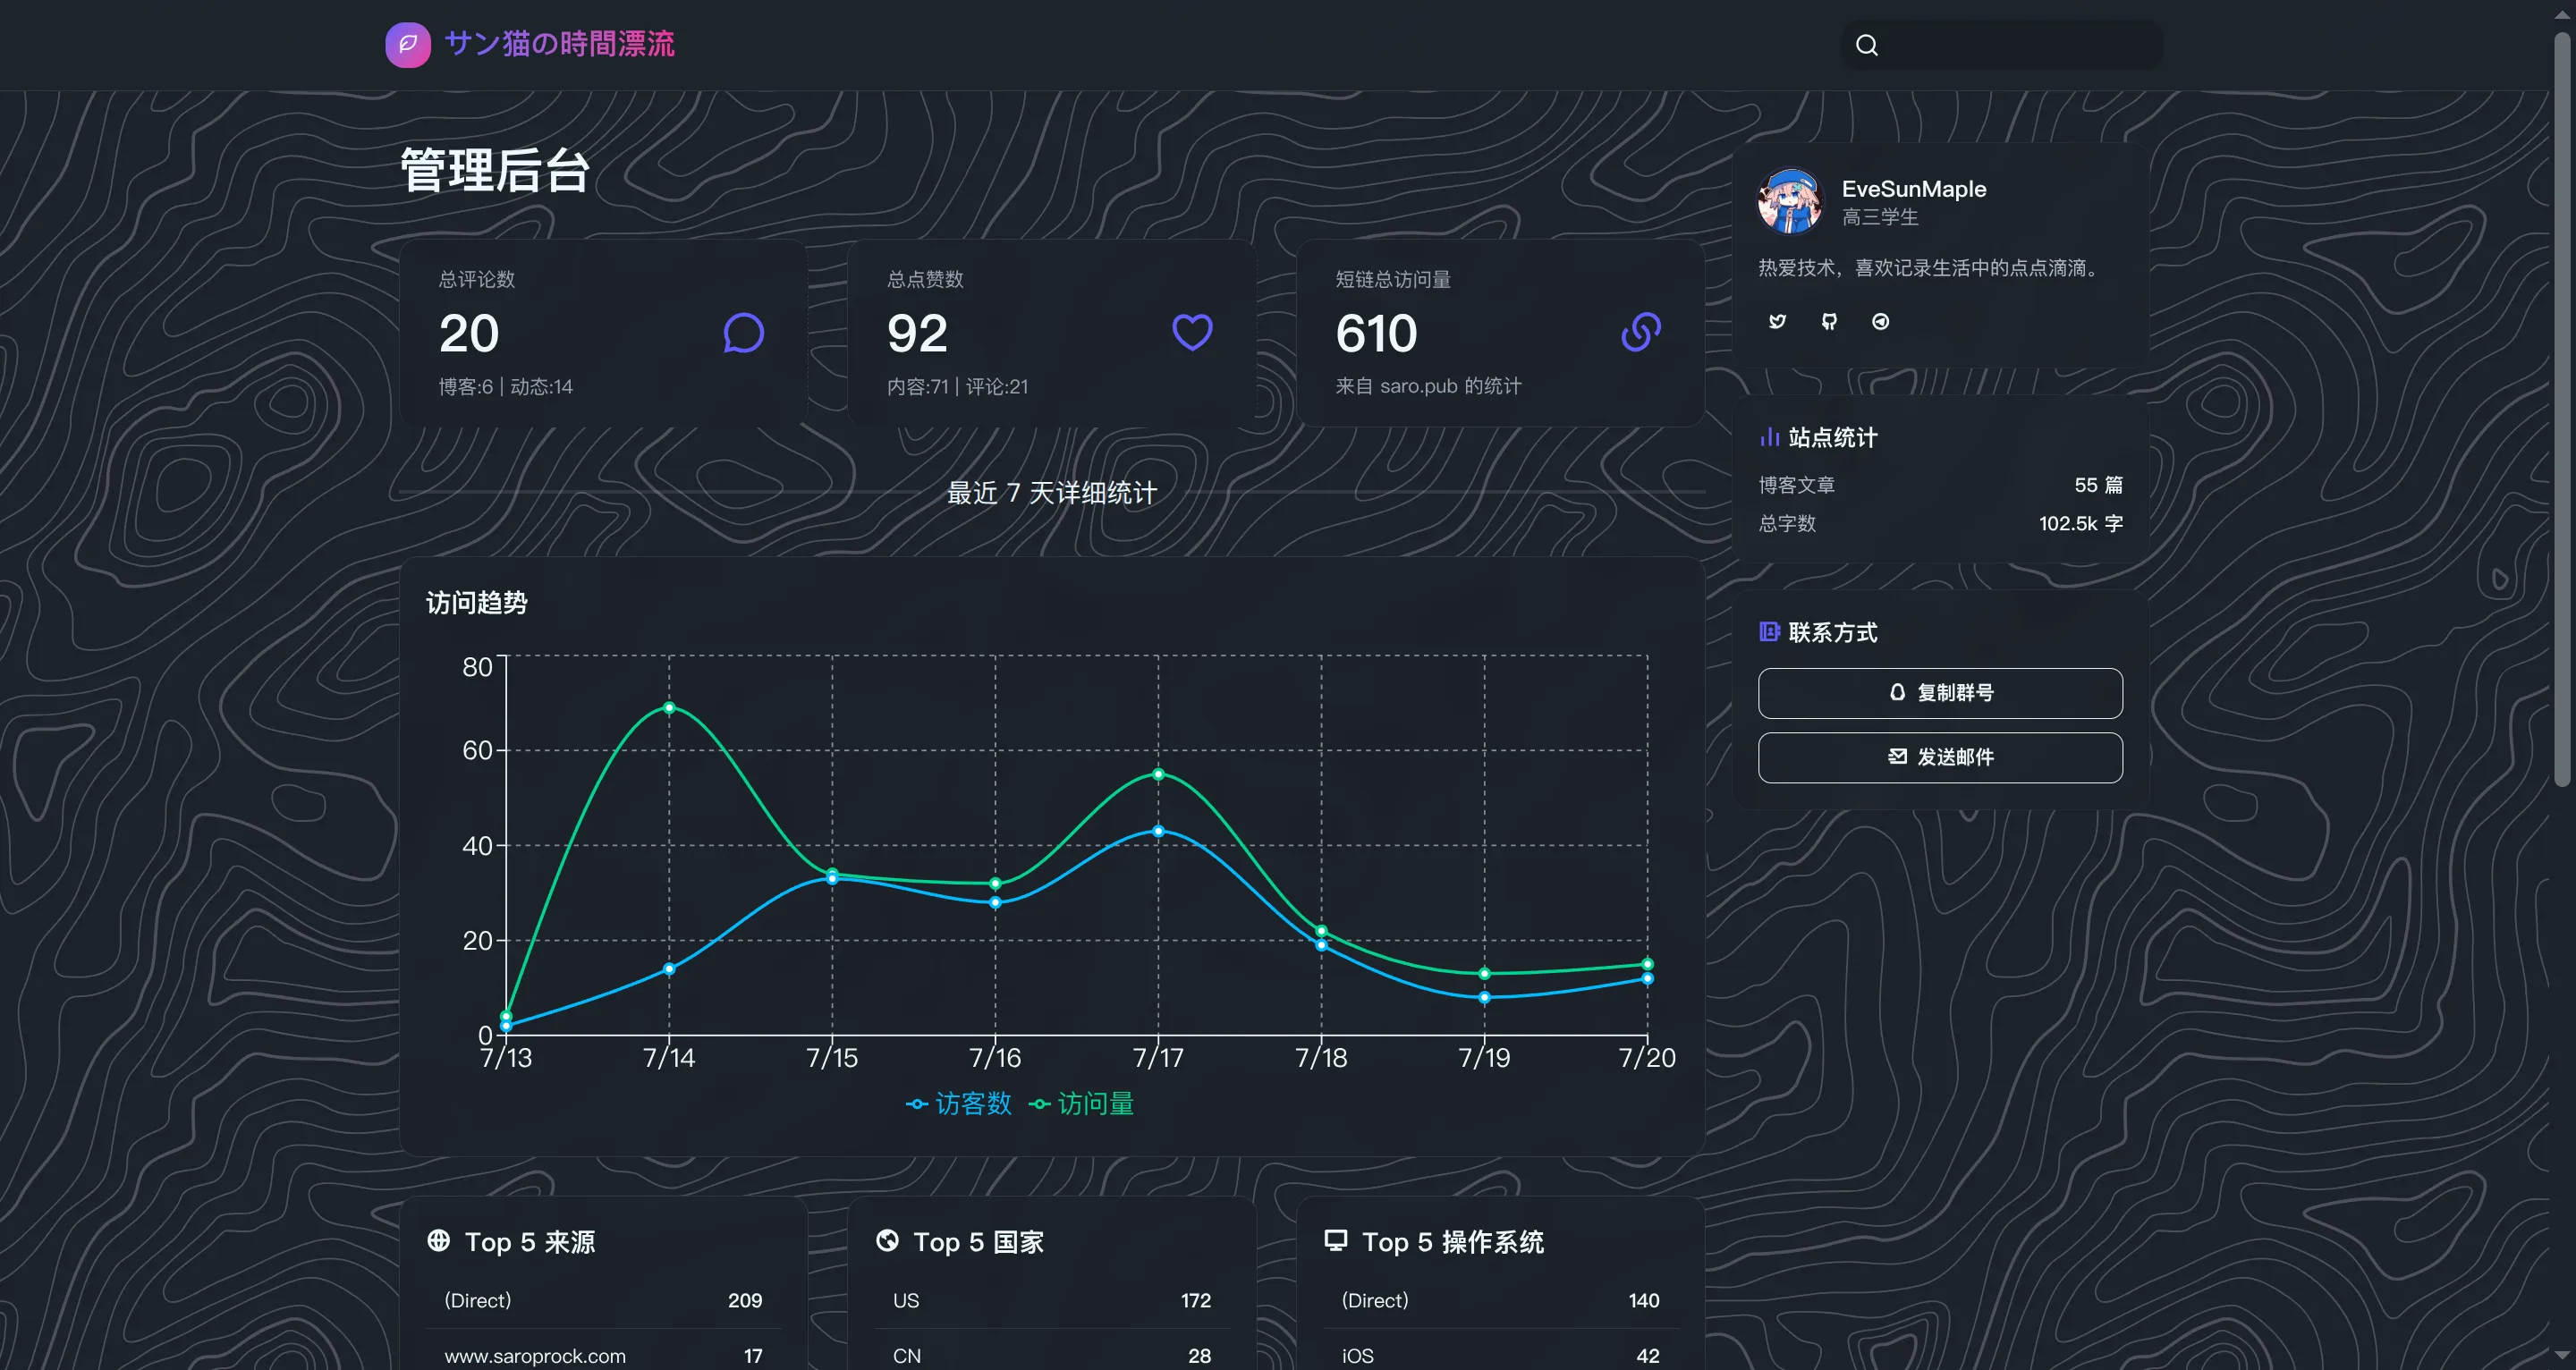The height and width of the screenshot is (1370, 2576).
Task: Click the short-link chain icon
Action: 1640,332
